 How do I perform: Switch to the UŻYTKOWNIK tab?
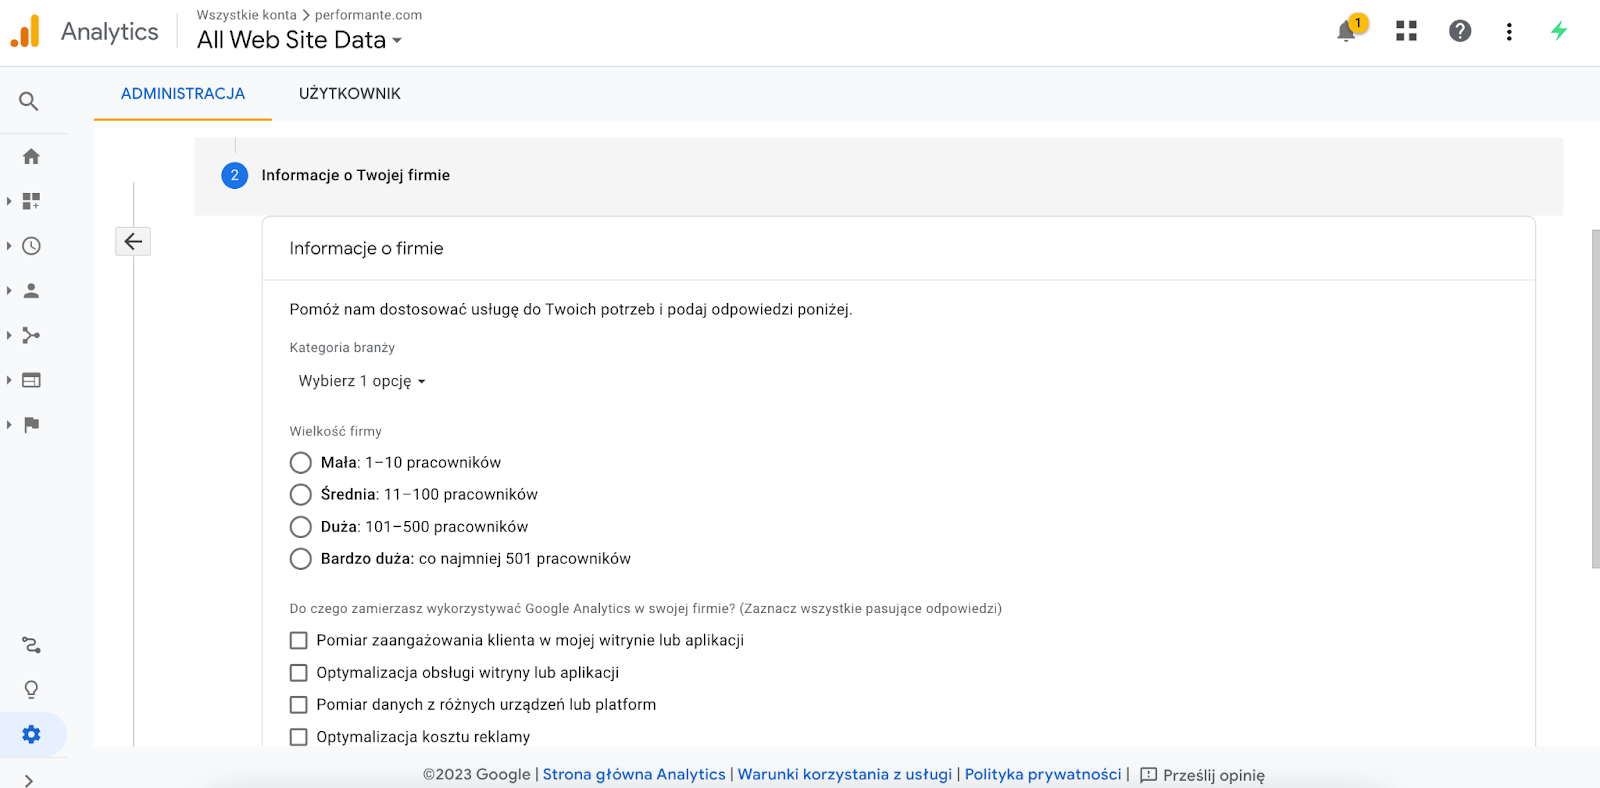(350, 94)
